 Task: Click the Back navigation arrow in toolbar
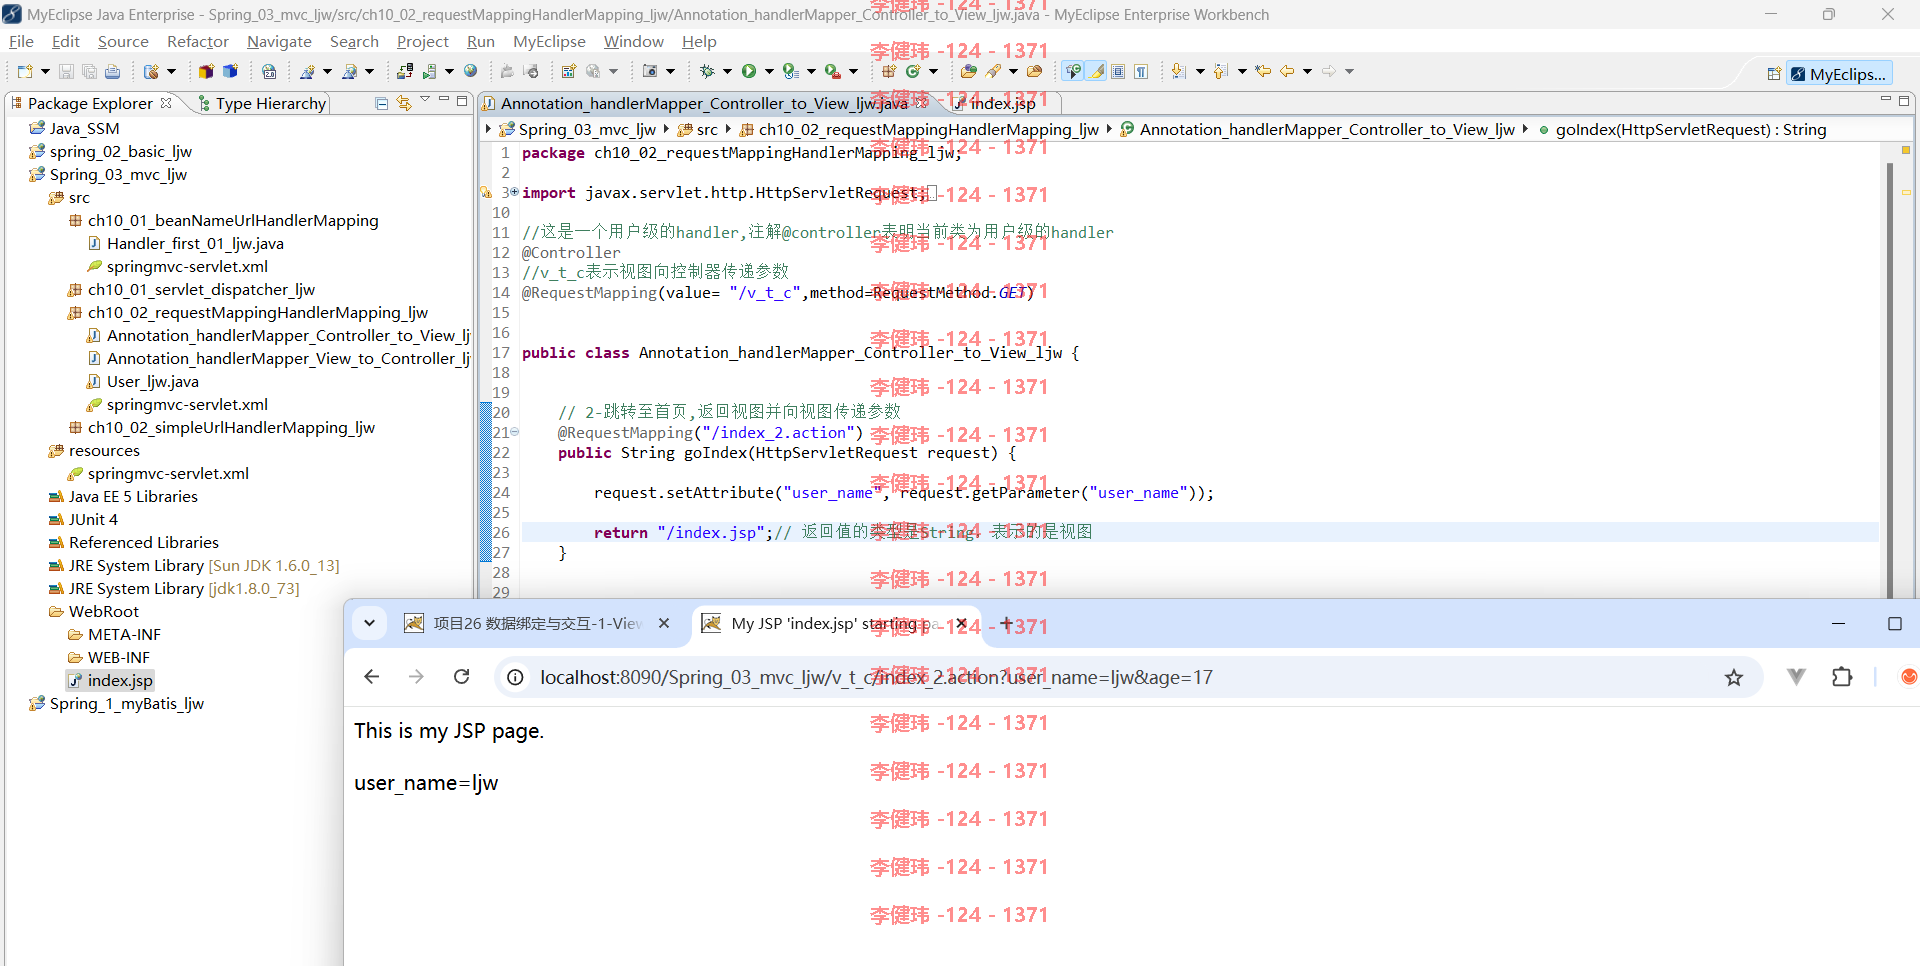click(x=1287, y=71)
